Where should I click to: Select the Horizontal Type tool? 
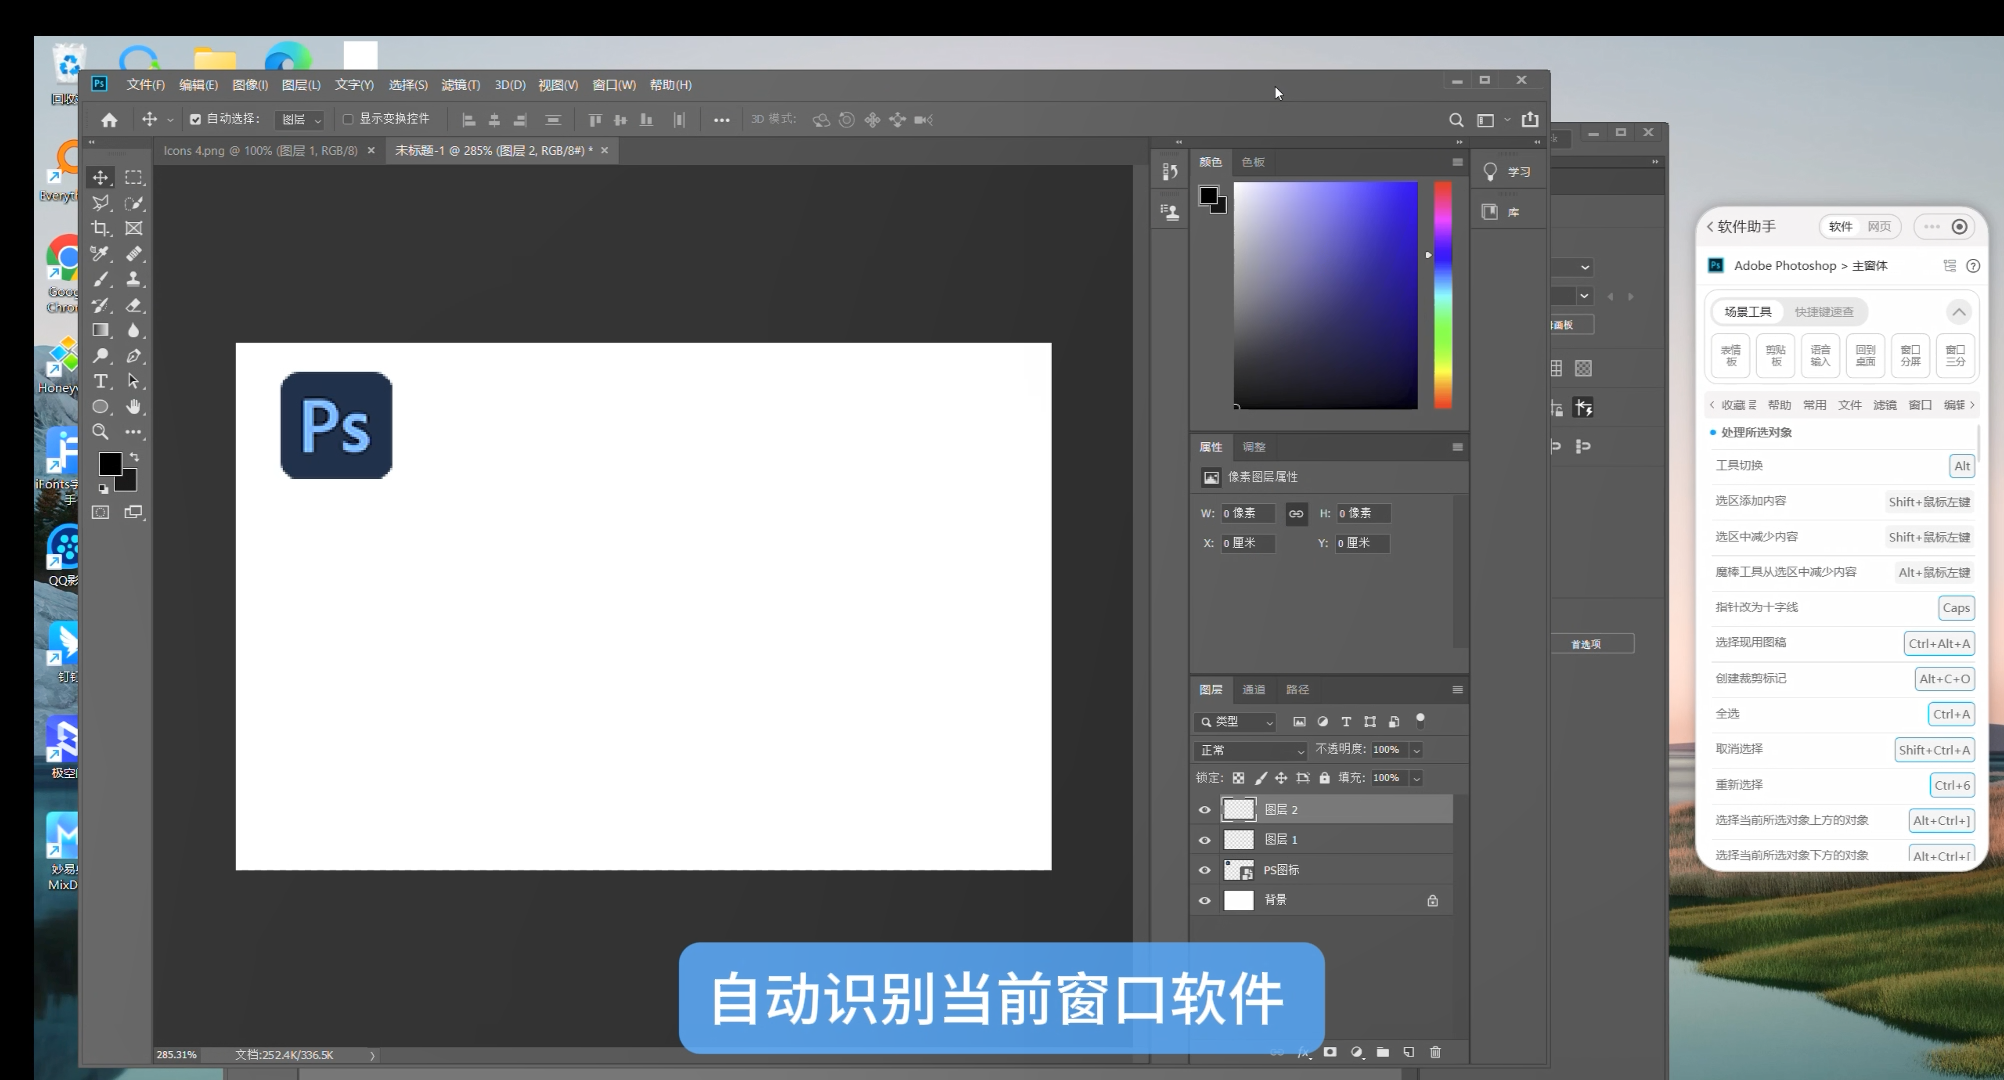(101, 382)
